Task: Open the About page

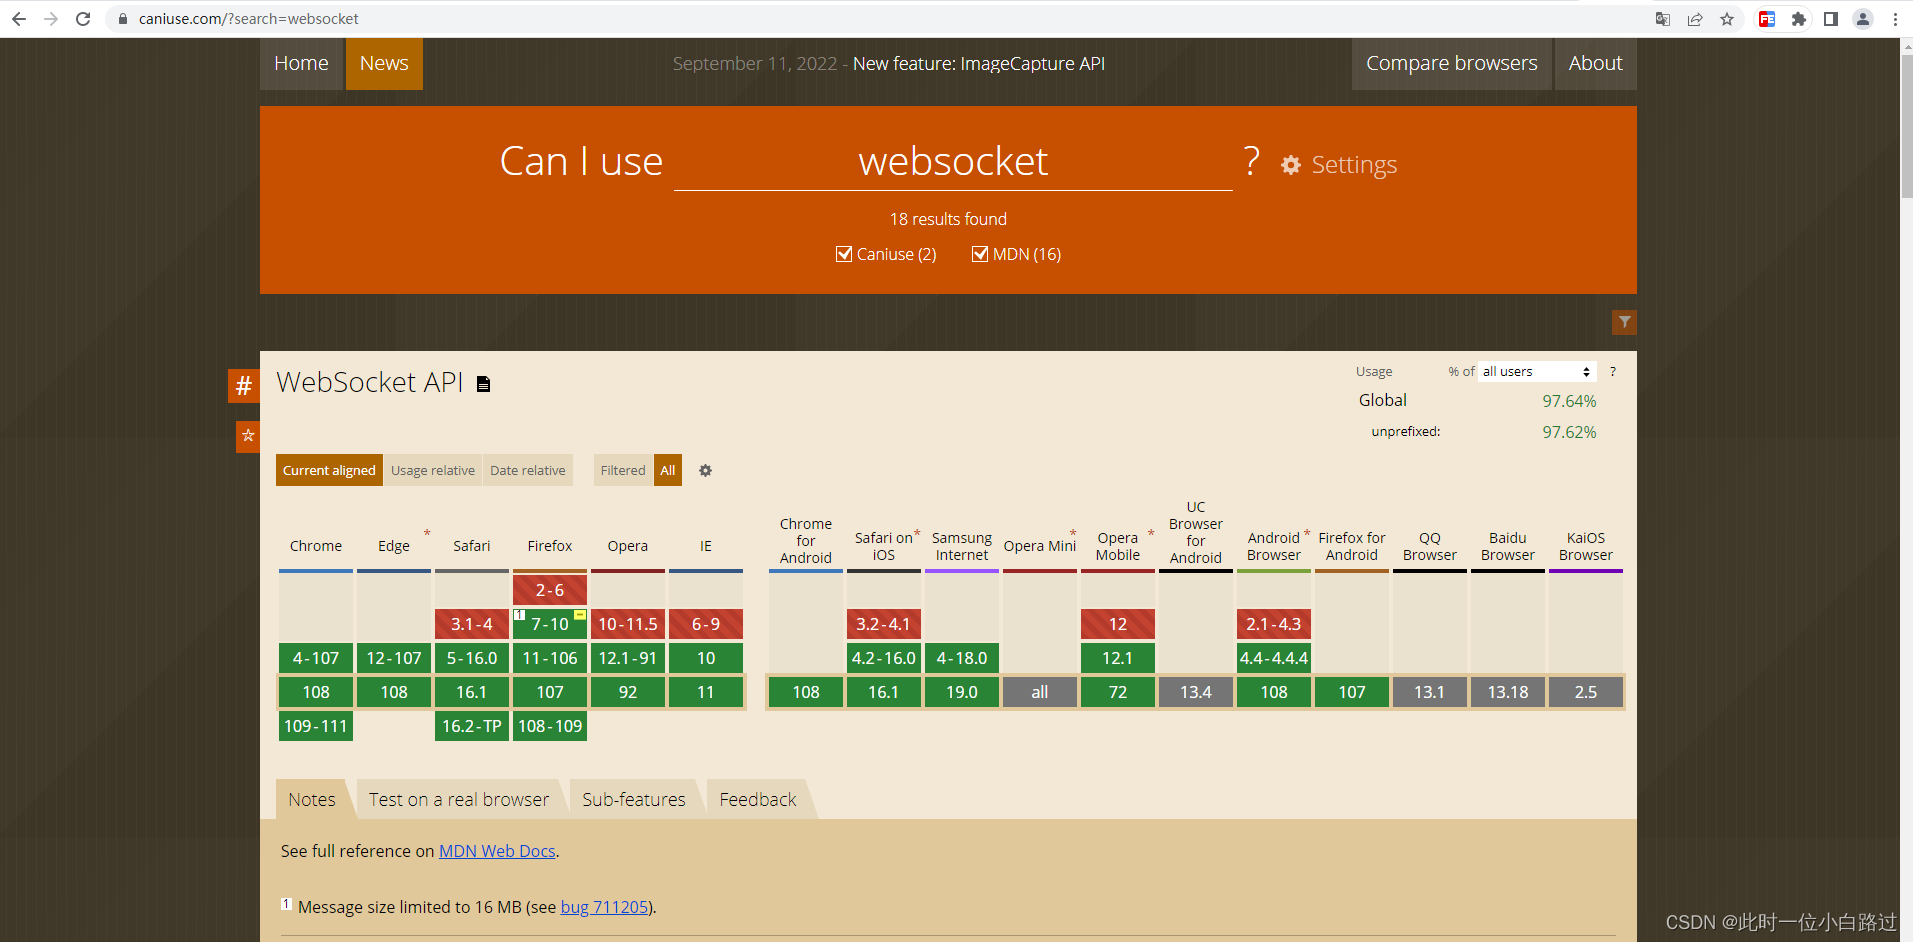Action: pyautogui.click(x=1596, y=64)
